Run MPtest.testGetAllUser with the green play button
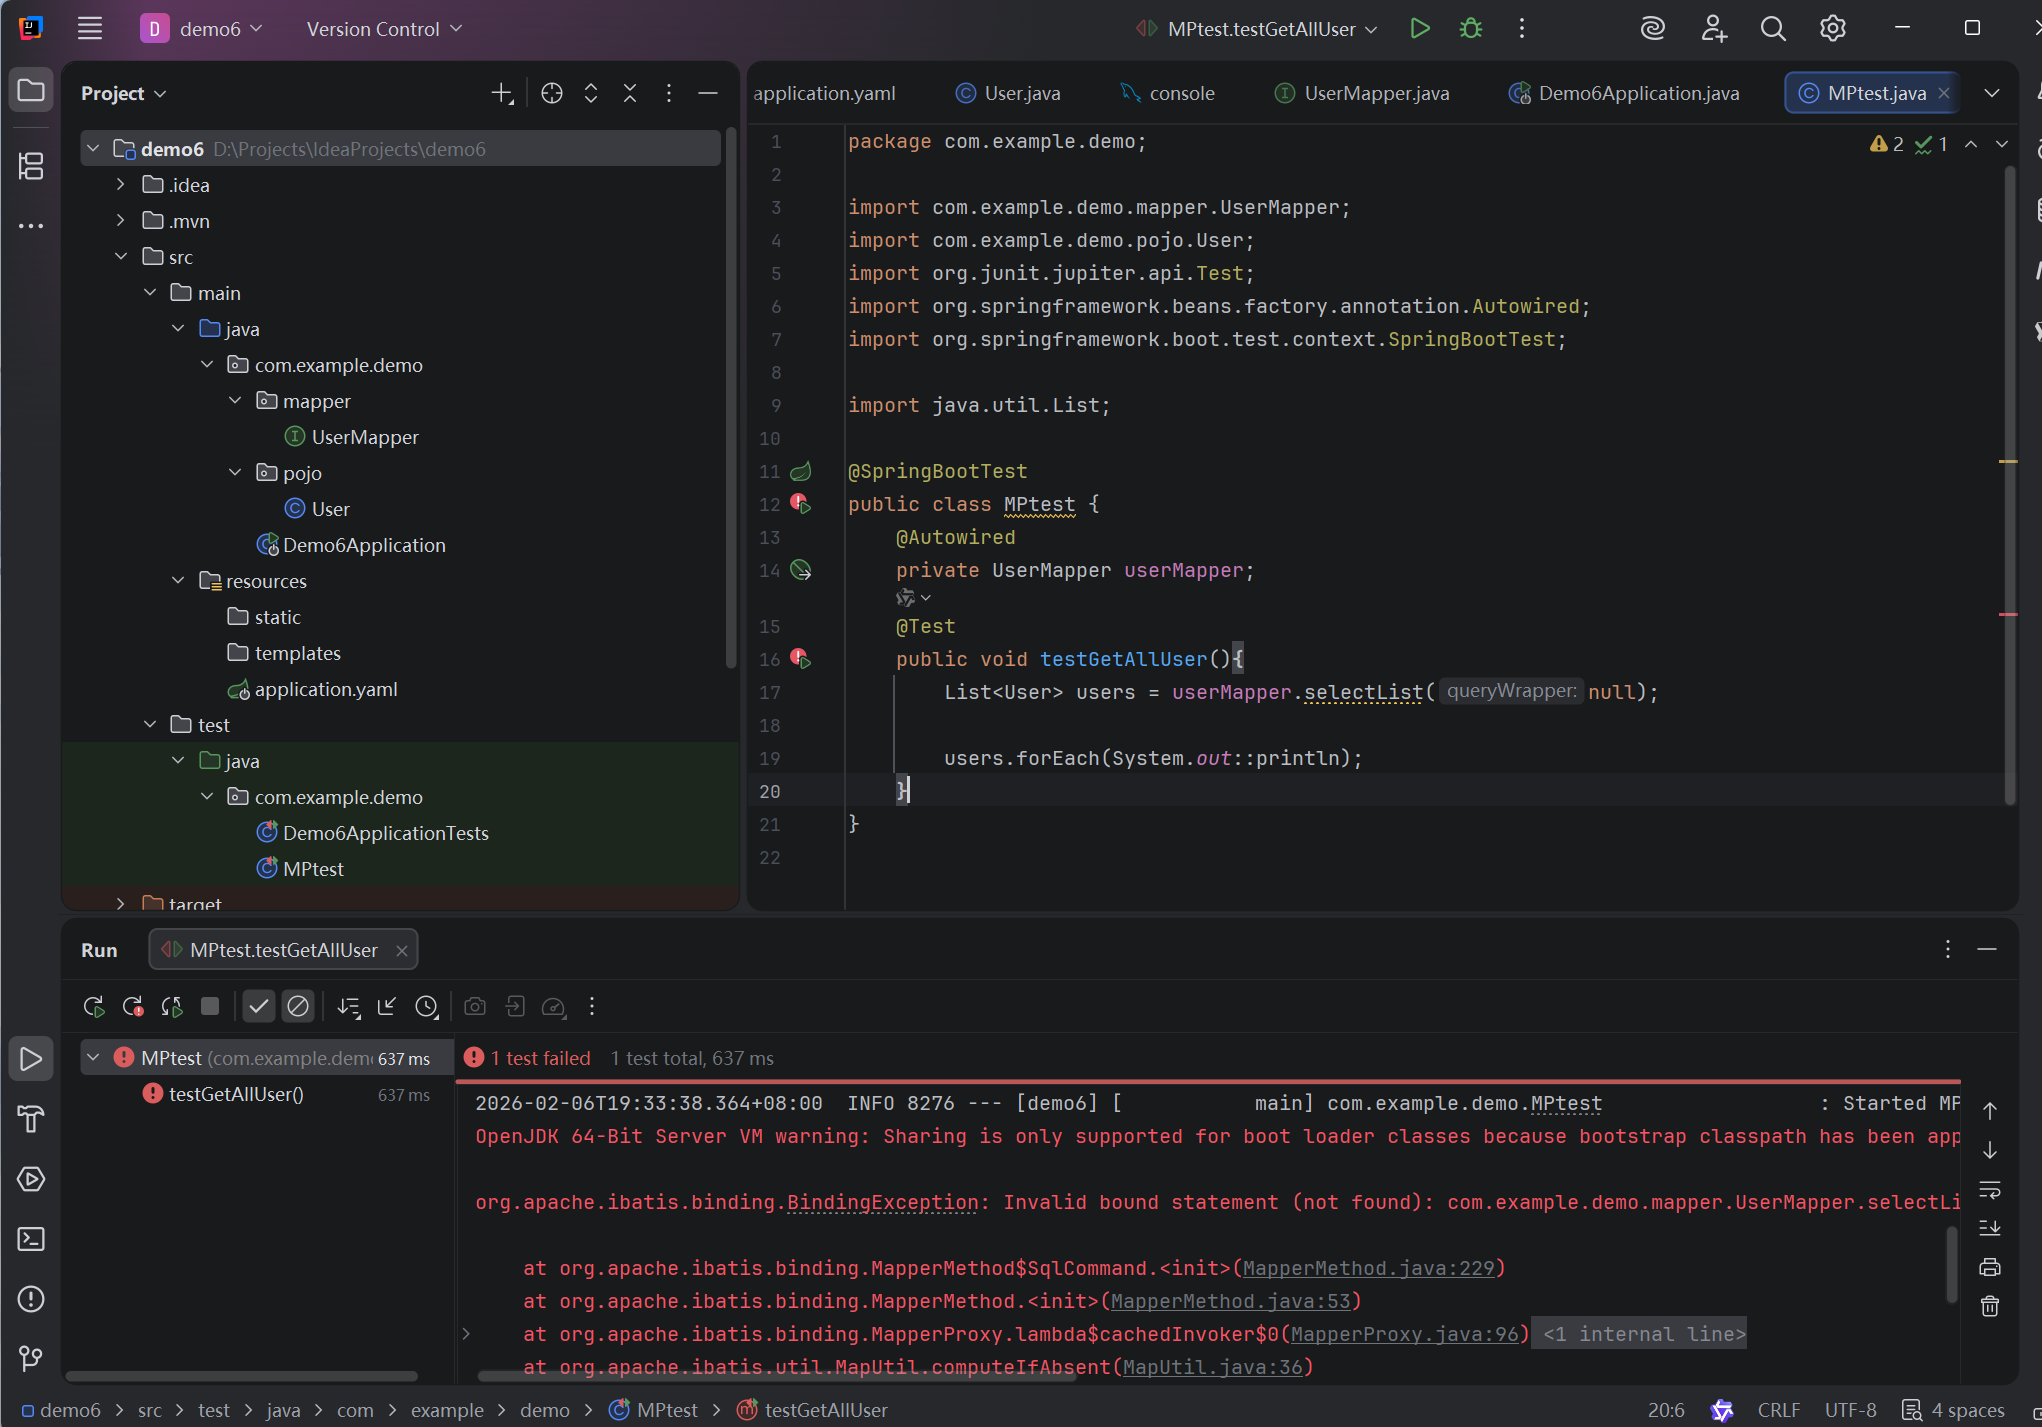The height and width of the screenshot is (1427, 2042). [x=1419, y=29]
